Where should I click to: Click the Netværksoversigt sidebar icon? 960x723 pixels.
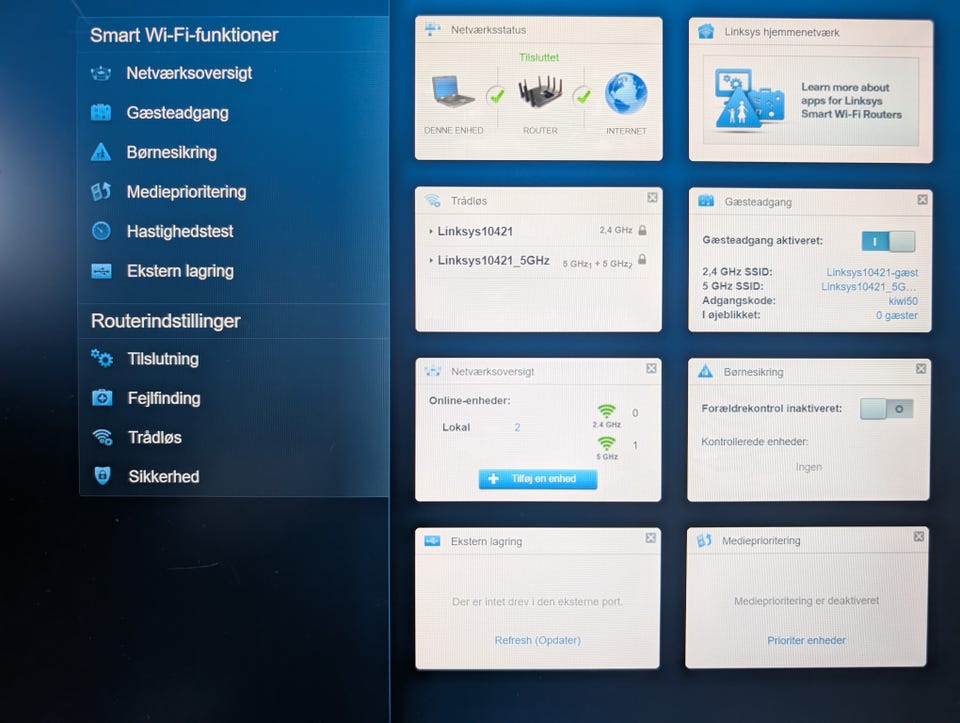pos(101,73)
